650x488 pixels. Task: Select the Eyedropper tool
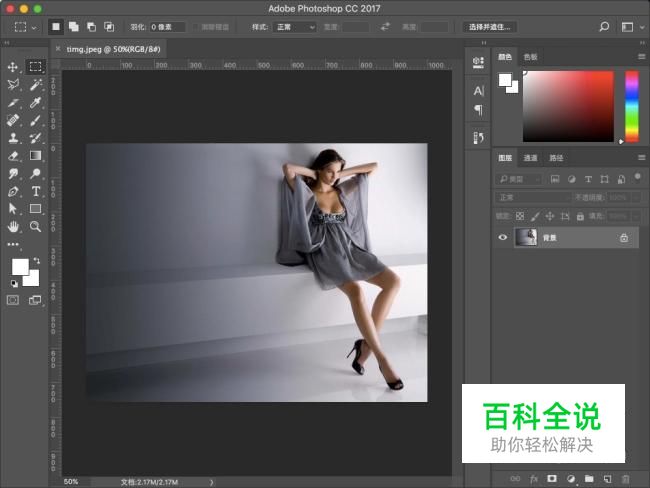35,103
